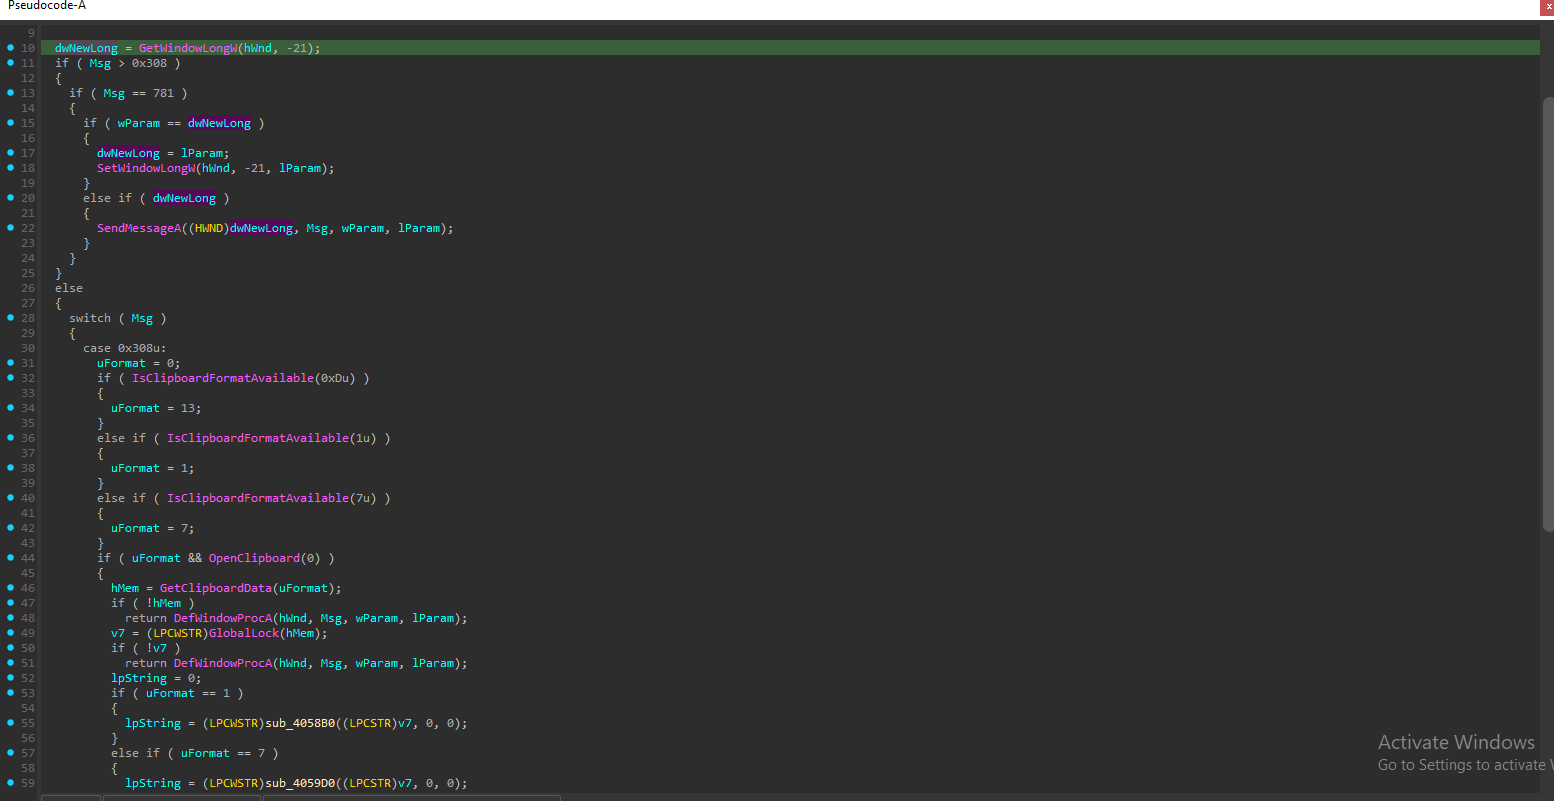Toggle breakpoint dot at line 15
This screenshot has height=801, width=1554.
tap(10, 123)
